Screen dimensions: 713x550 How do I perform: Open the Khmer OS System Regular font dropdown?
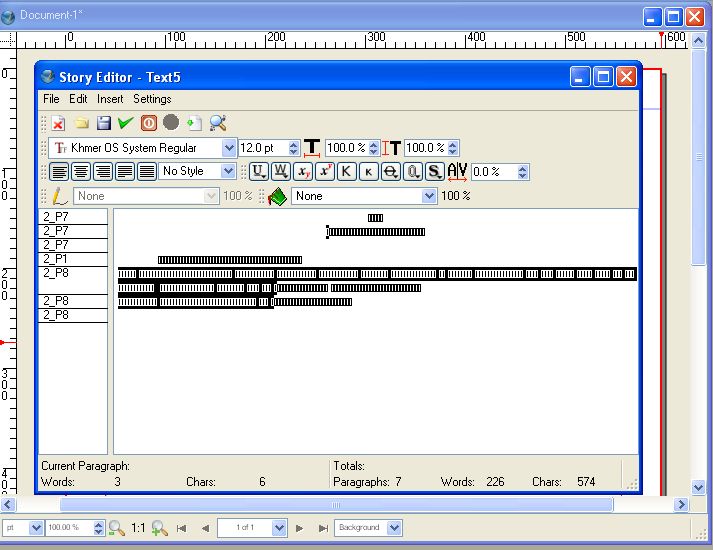(x=229, y=148)
